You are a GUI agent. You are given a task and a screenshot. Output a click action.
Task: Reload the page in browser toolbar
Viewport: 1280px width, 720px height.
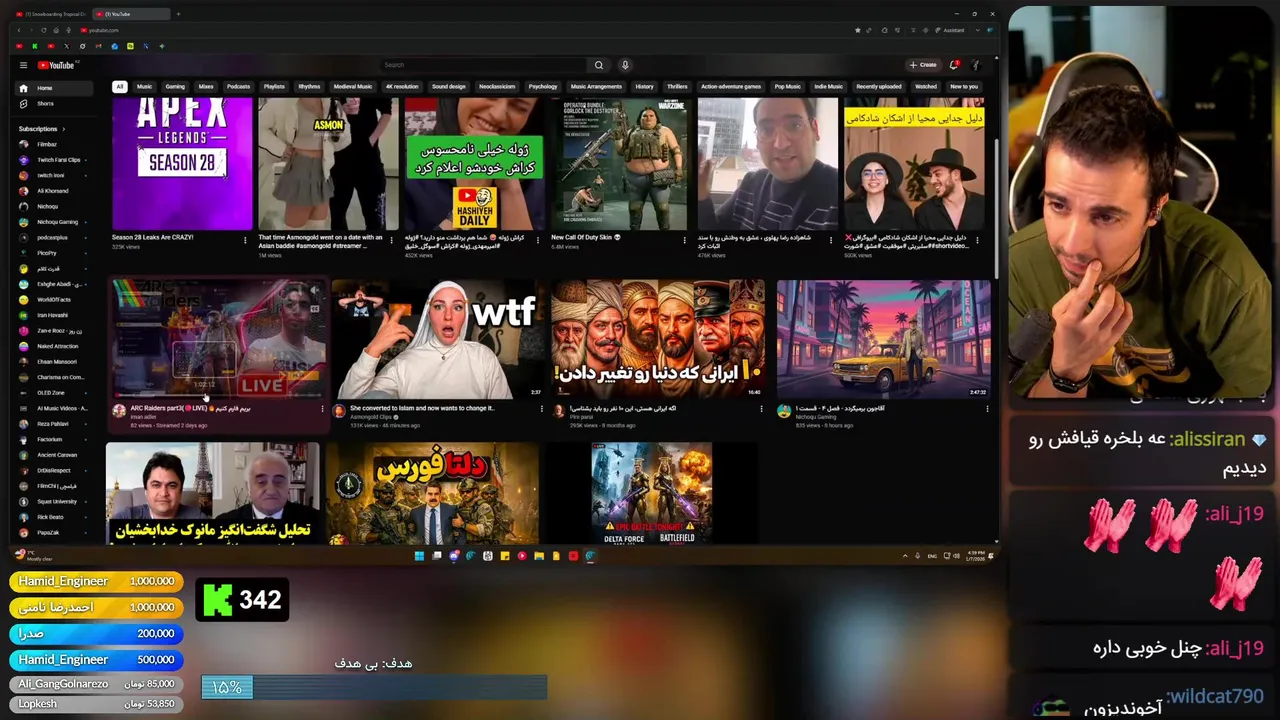tap(43, 30)
